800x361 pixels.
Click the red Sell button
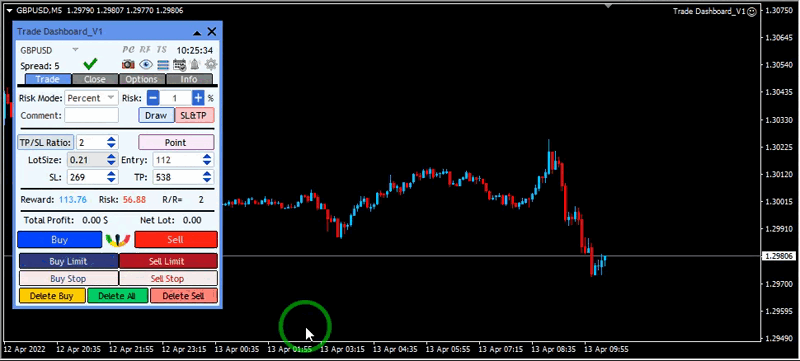[176, 240]
